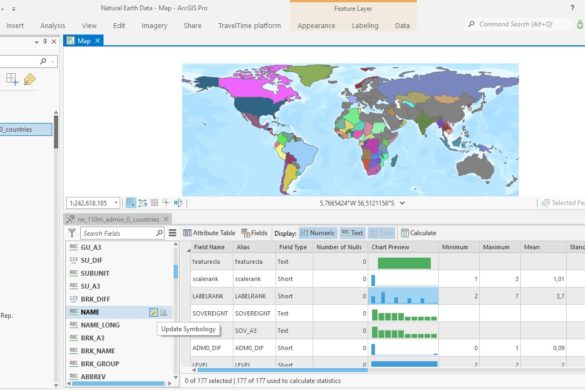Click the Selected Features icon at map bottom right
Viewport: 585px width, 390px height.
point(546,203)
